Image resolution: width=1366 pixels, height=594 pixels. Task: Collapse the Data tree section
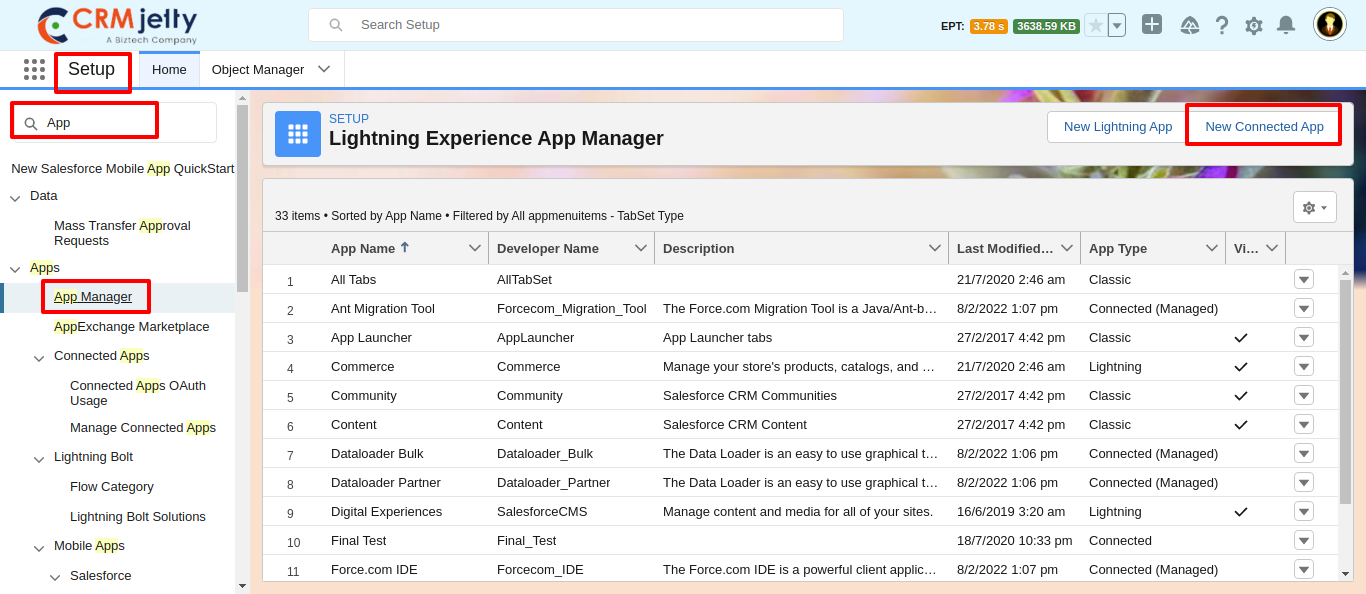(15, 197)
